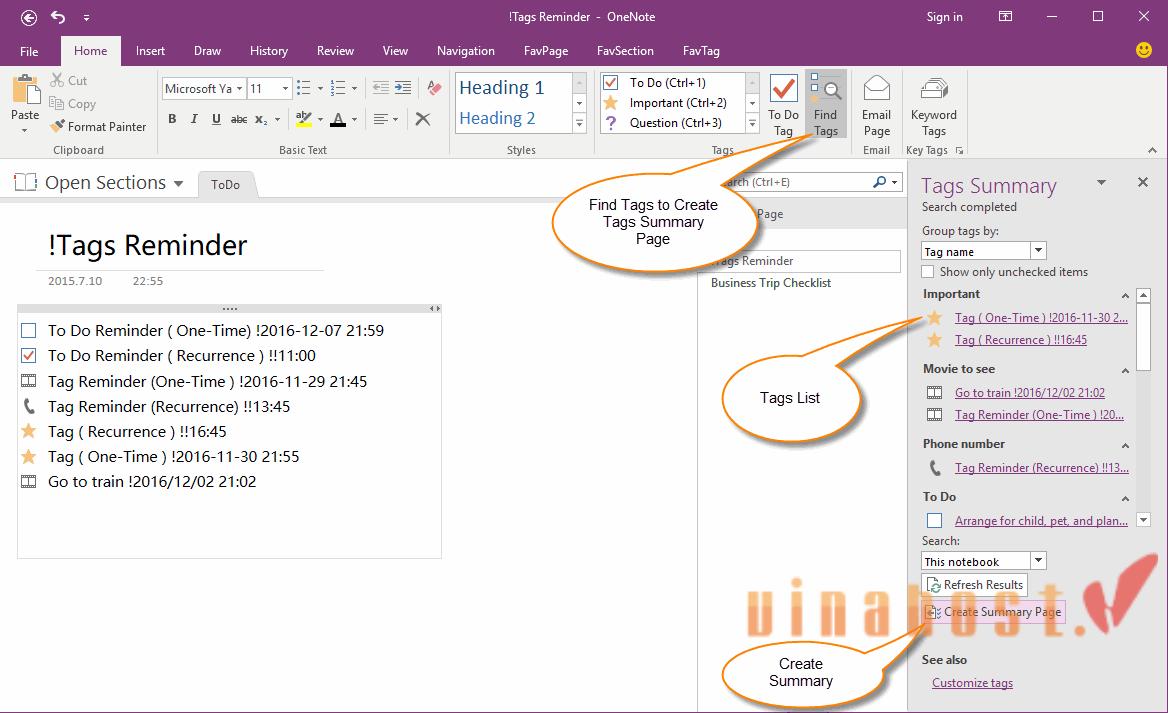Activate the Format Painter tool
1168x713 pixels.
click(98, 127)
